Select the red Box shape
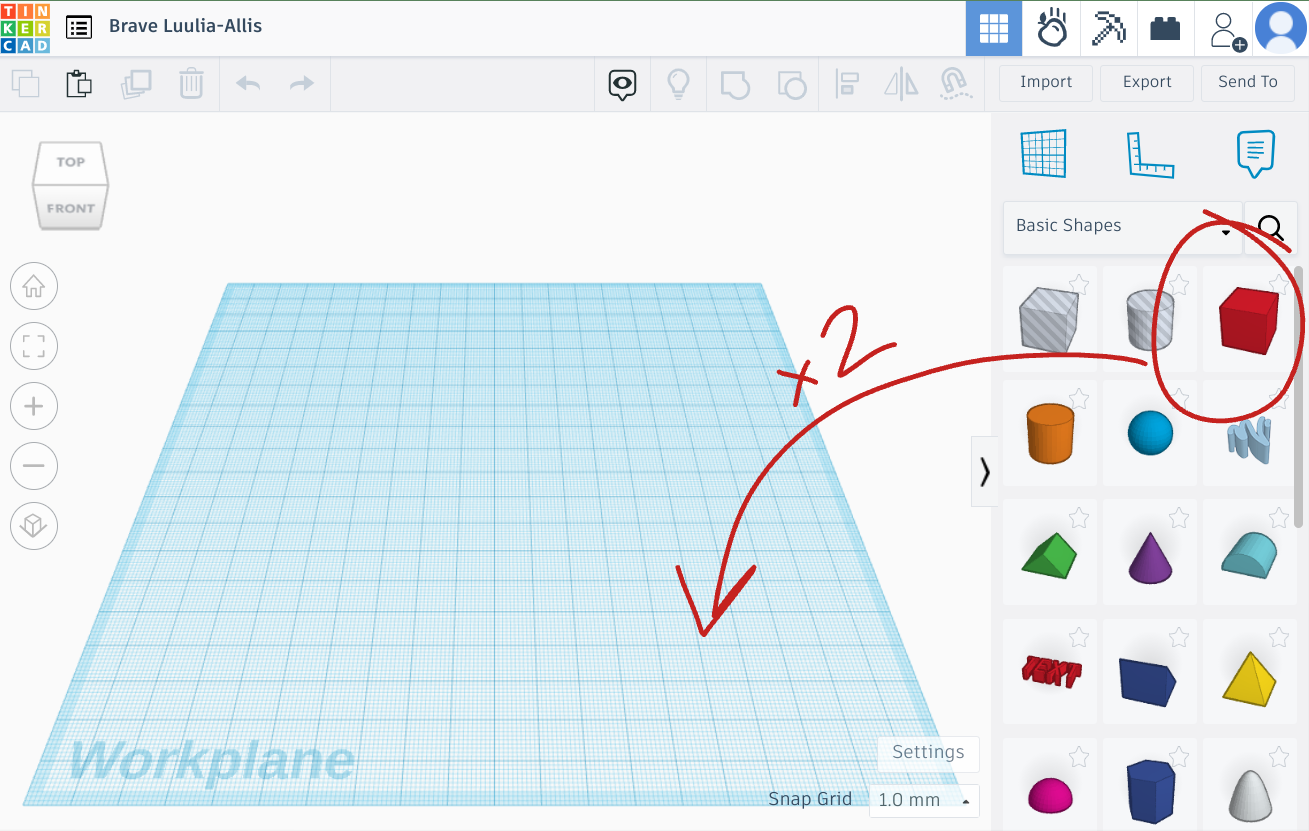The width and height of the screenshot is (1309, 831). [x=1250, y=318]
